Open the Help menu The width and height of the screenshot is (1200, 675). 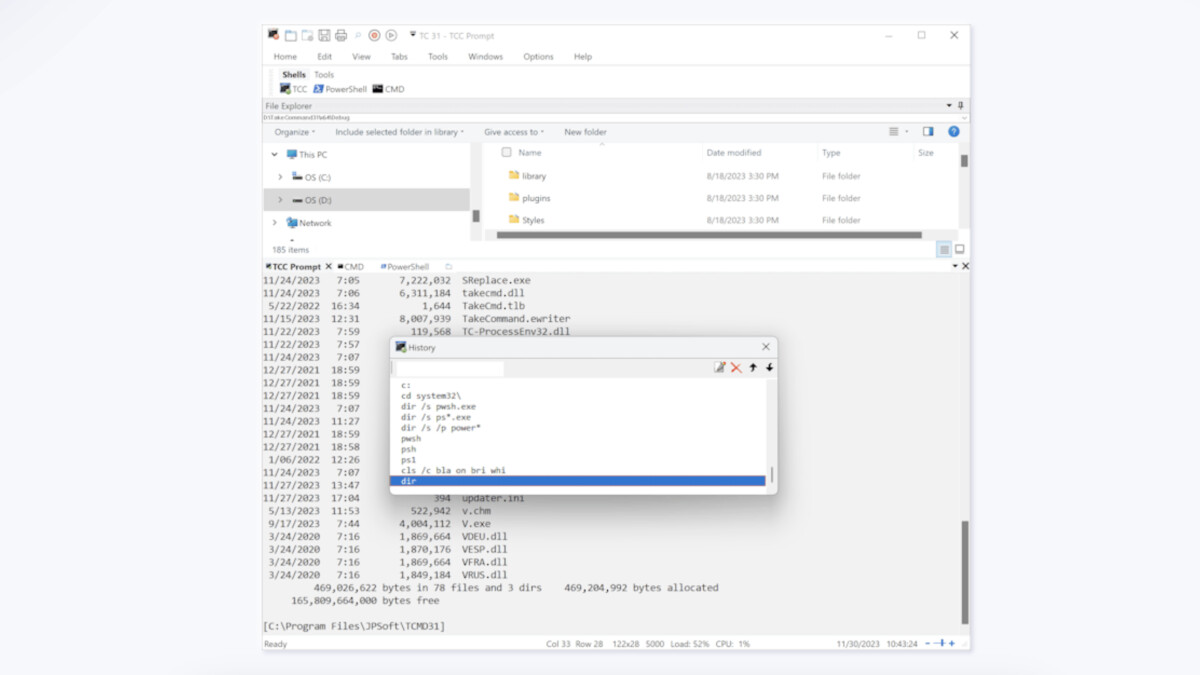coord(583,57)
